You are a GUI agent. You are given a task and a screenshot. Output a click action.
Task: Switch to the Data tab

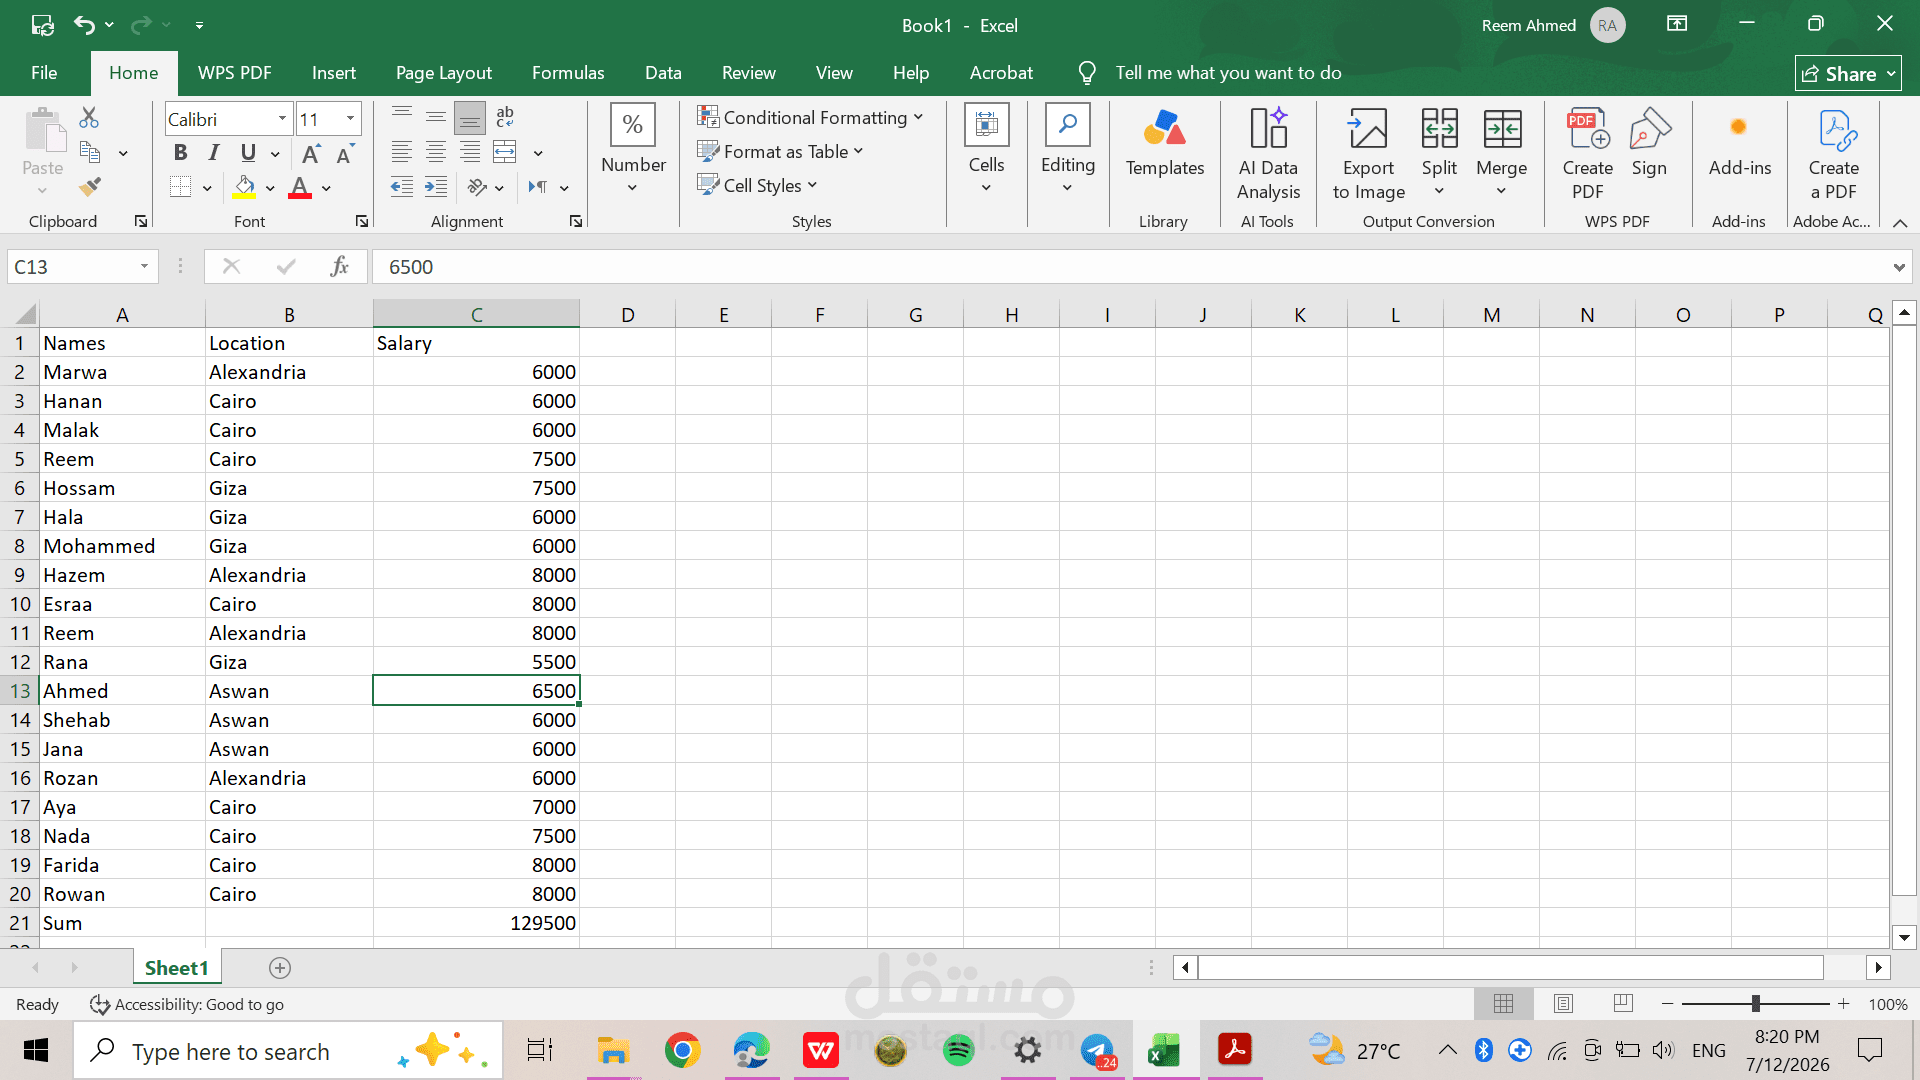point(663,73)
